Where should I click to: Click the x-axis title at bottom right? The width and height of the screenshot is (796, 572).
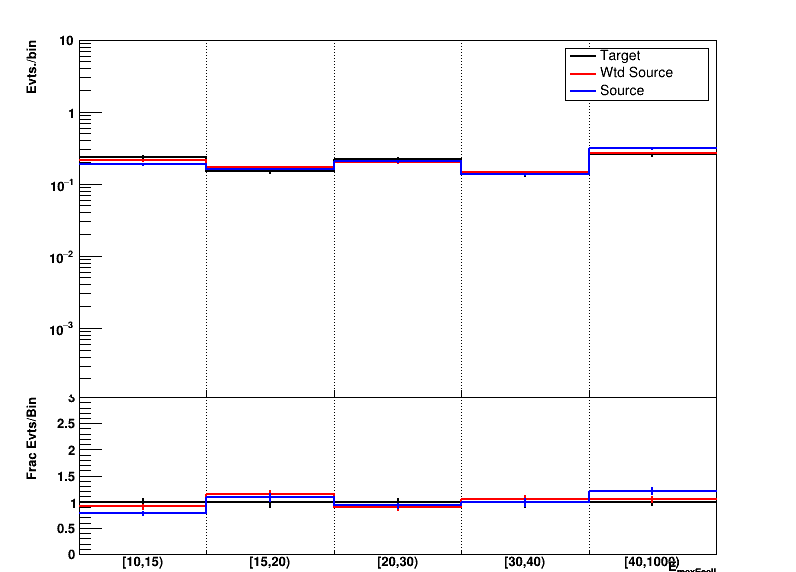tap(691, 568)
